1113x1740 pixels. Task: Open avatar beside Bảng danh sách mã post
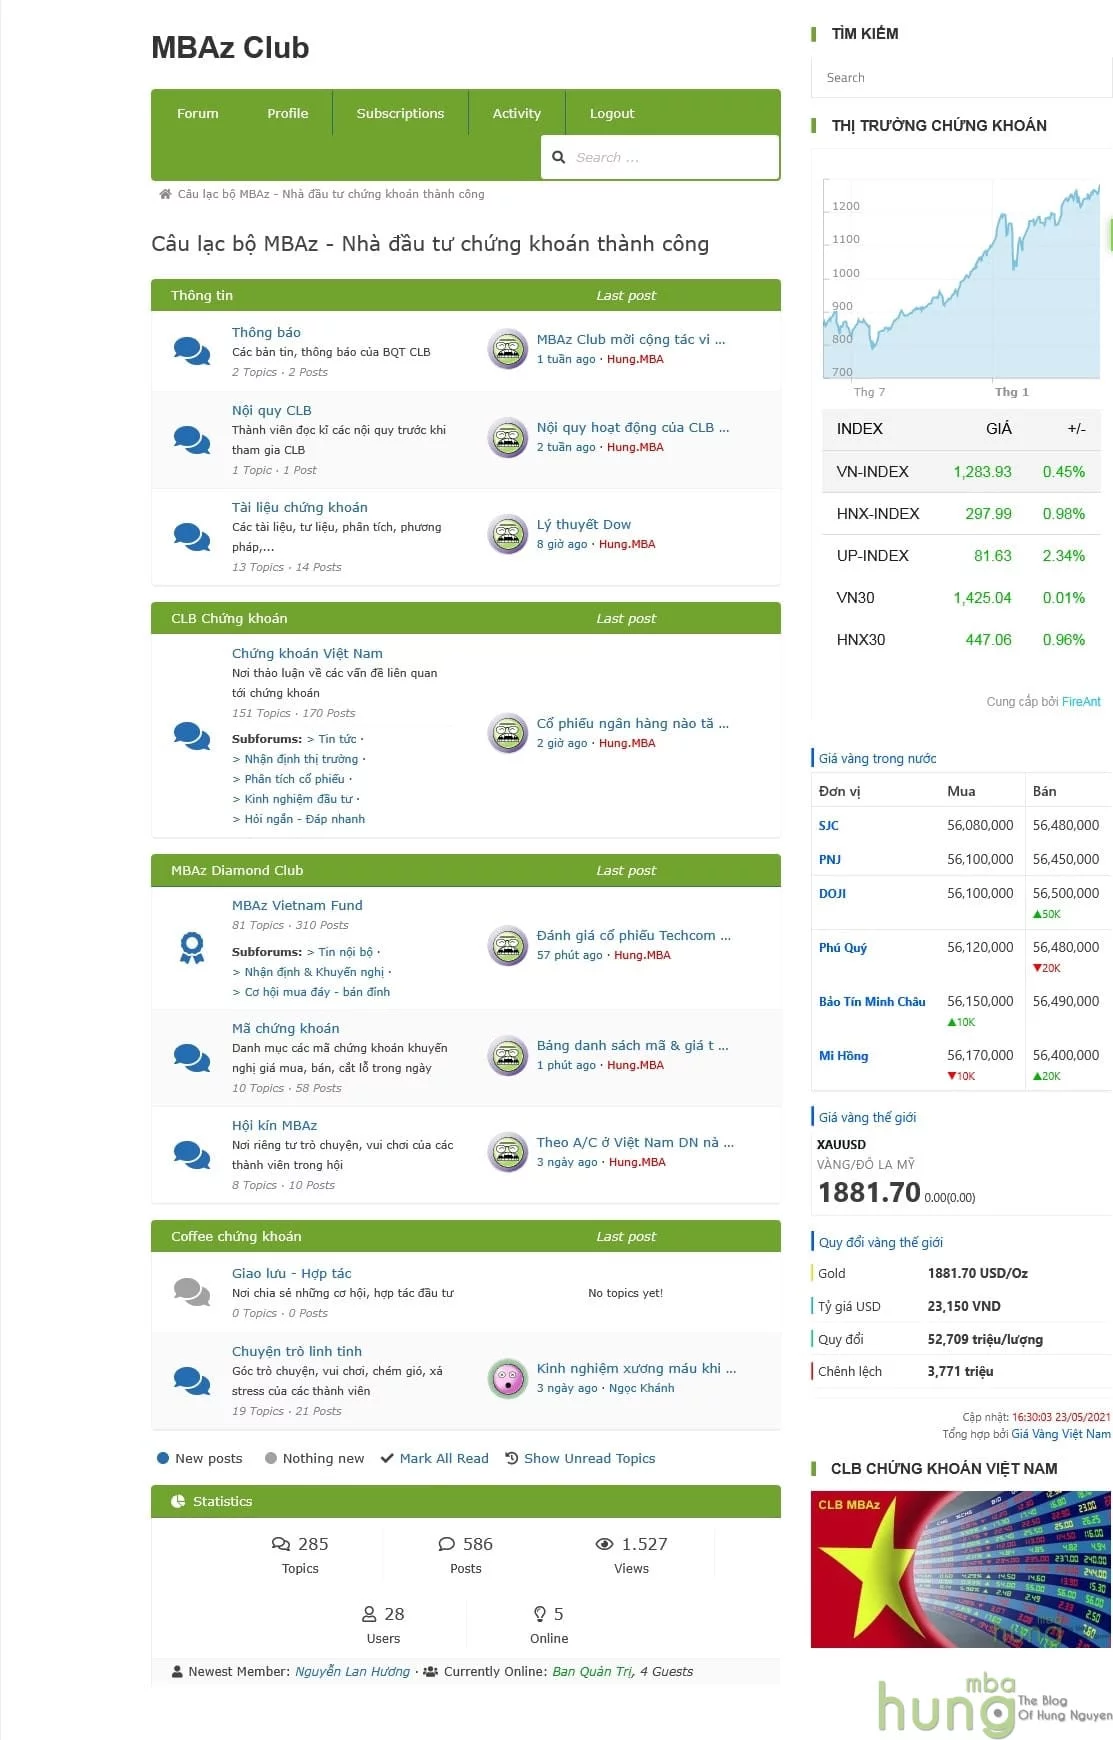pyautogui.click(x=508, y=1055)
